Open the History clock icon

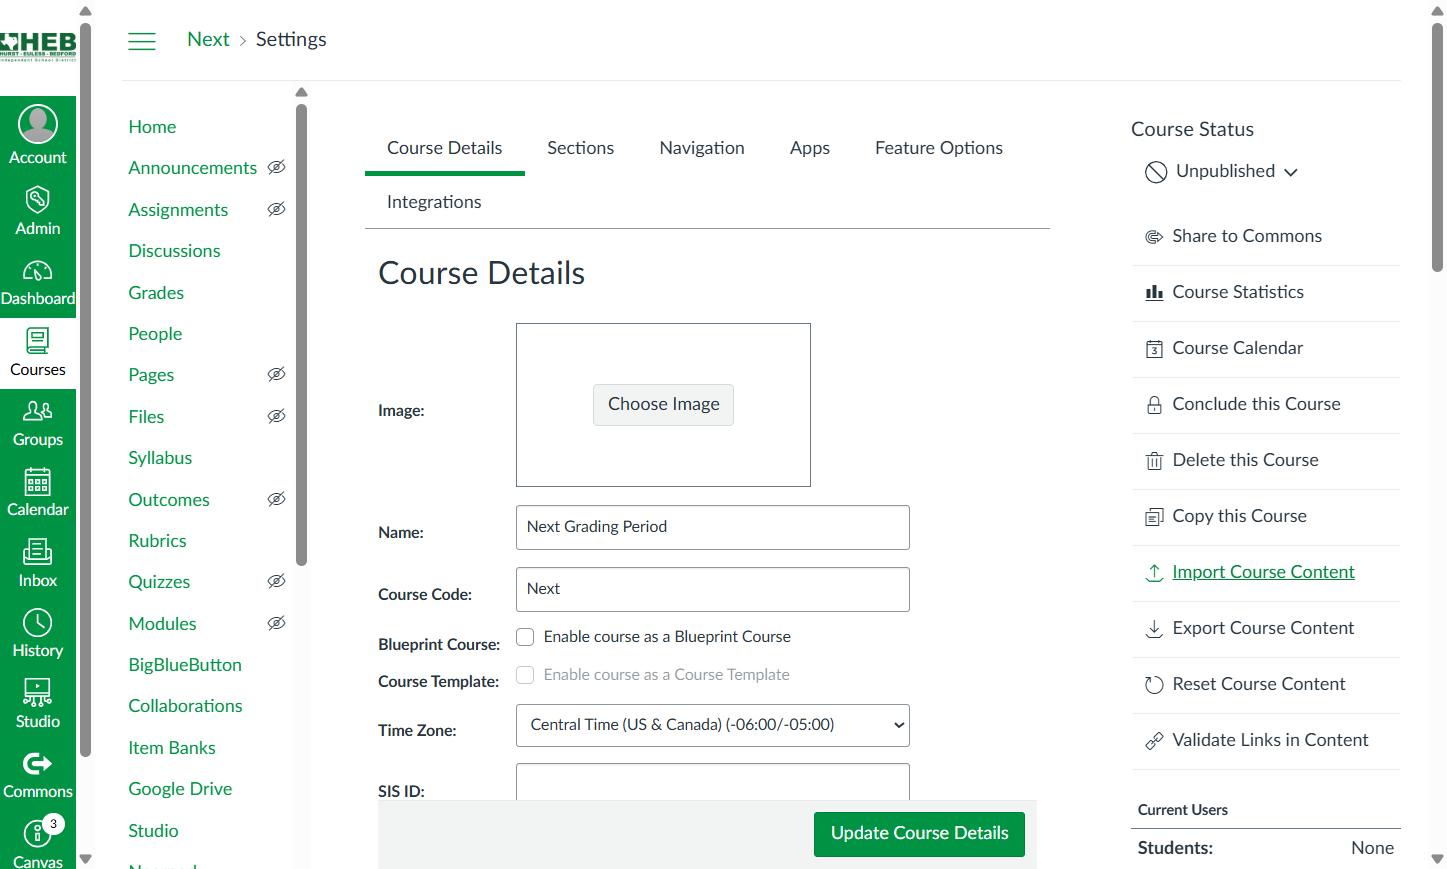(x=38, y=622)
